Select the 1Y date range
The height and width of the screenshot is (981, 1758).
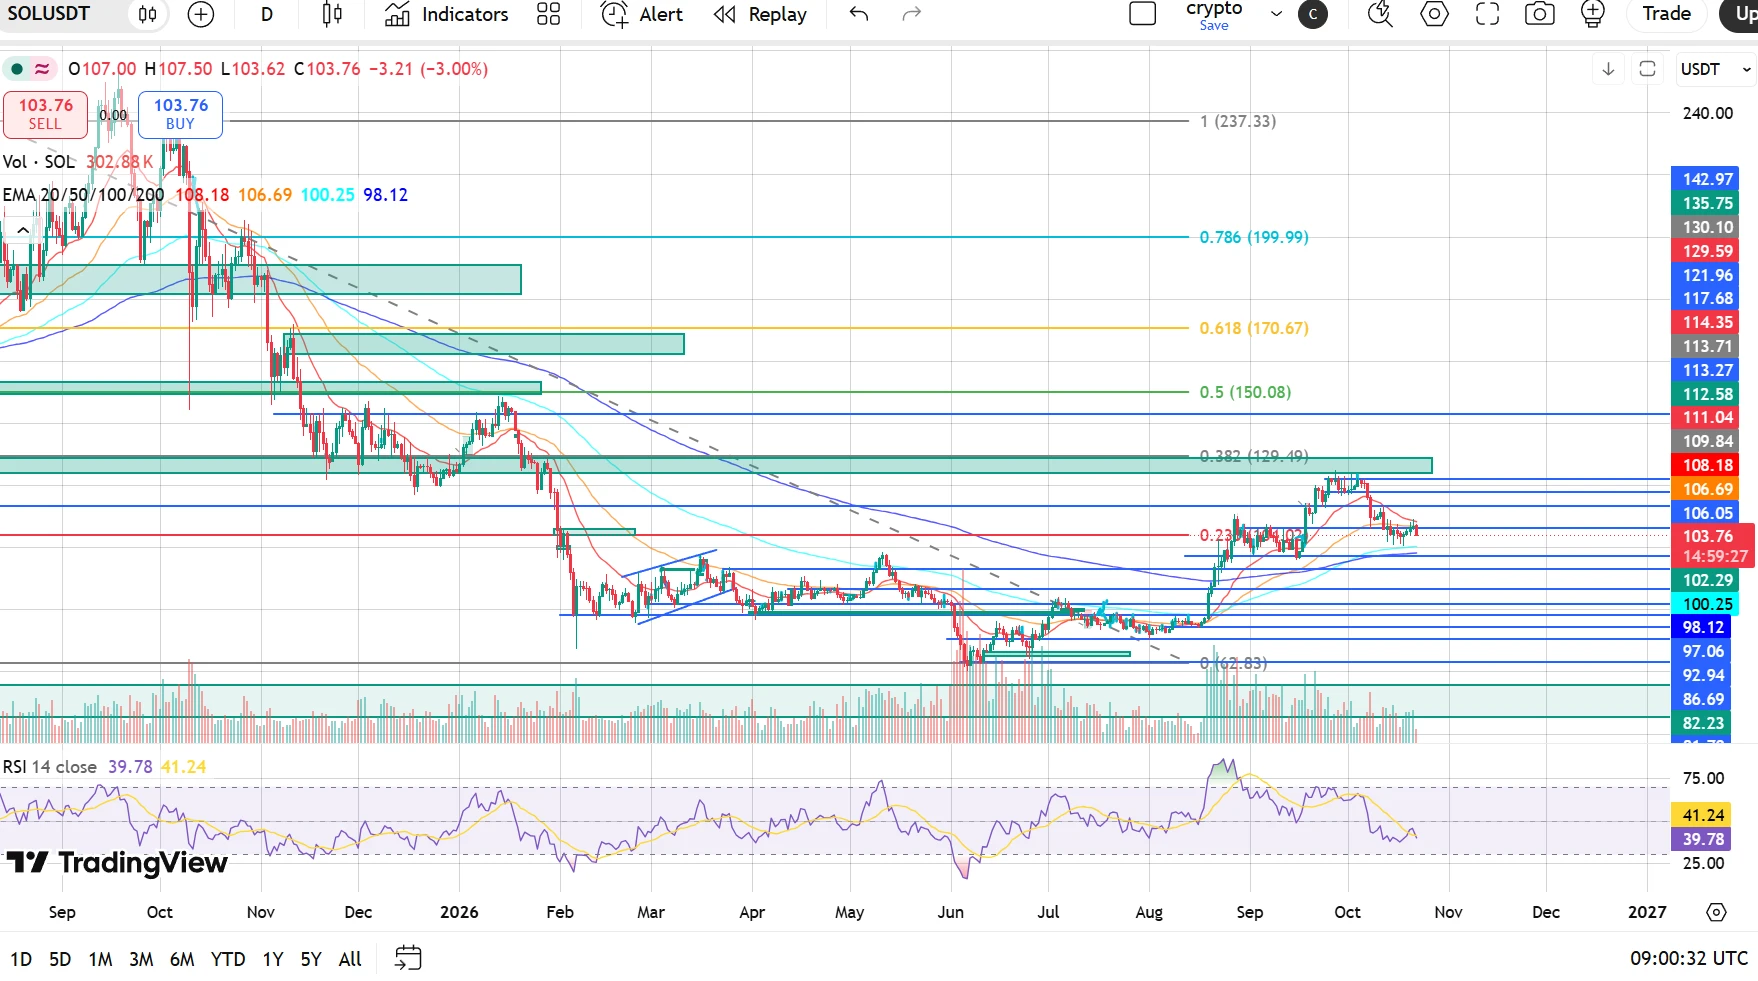272,959
